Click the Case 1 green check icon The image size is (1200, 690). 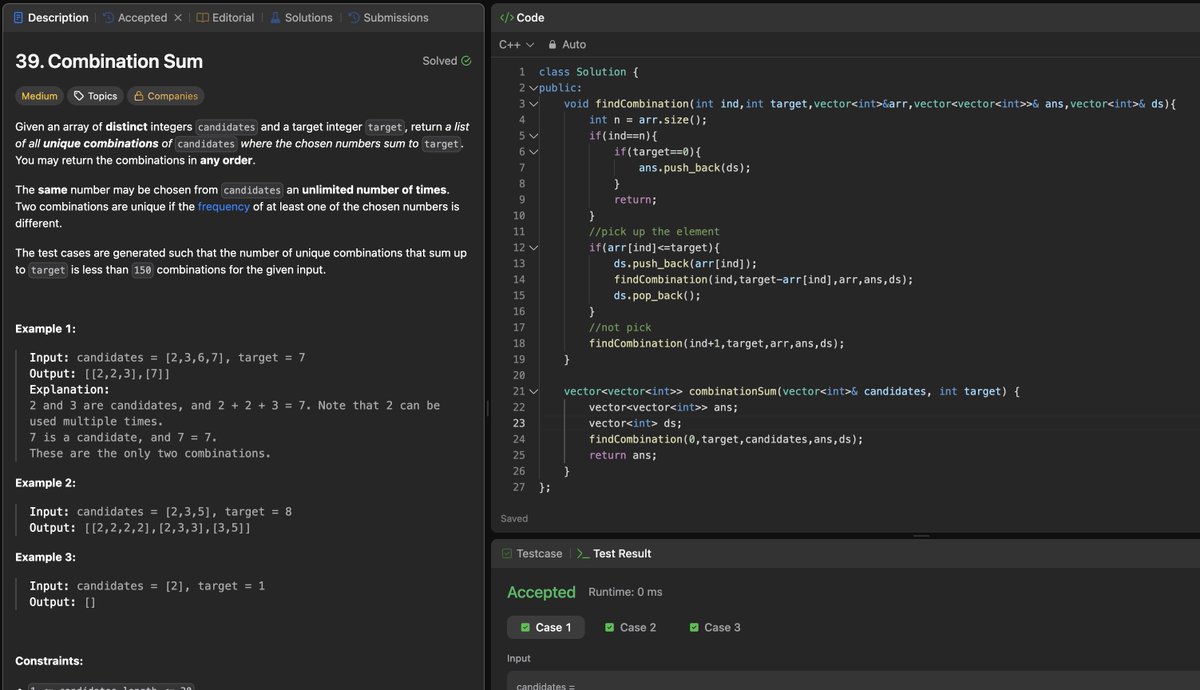click(x=524, y=627)
